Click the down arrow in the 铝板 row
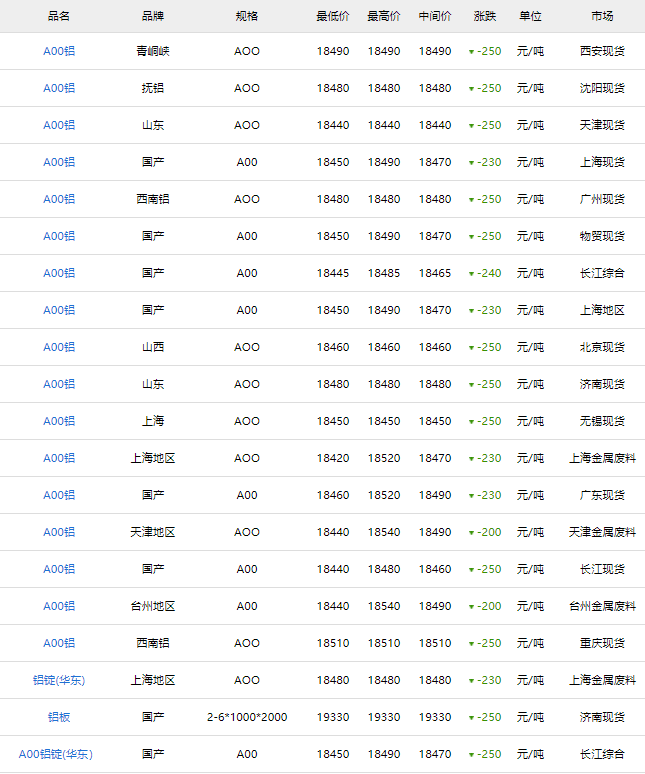 coord(471,718)
